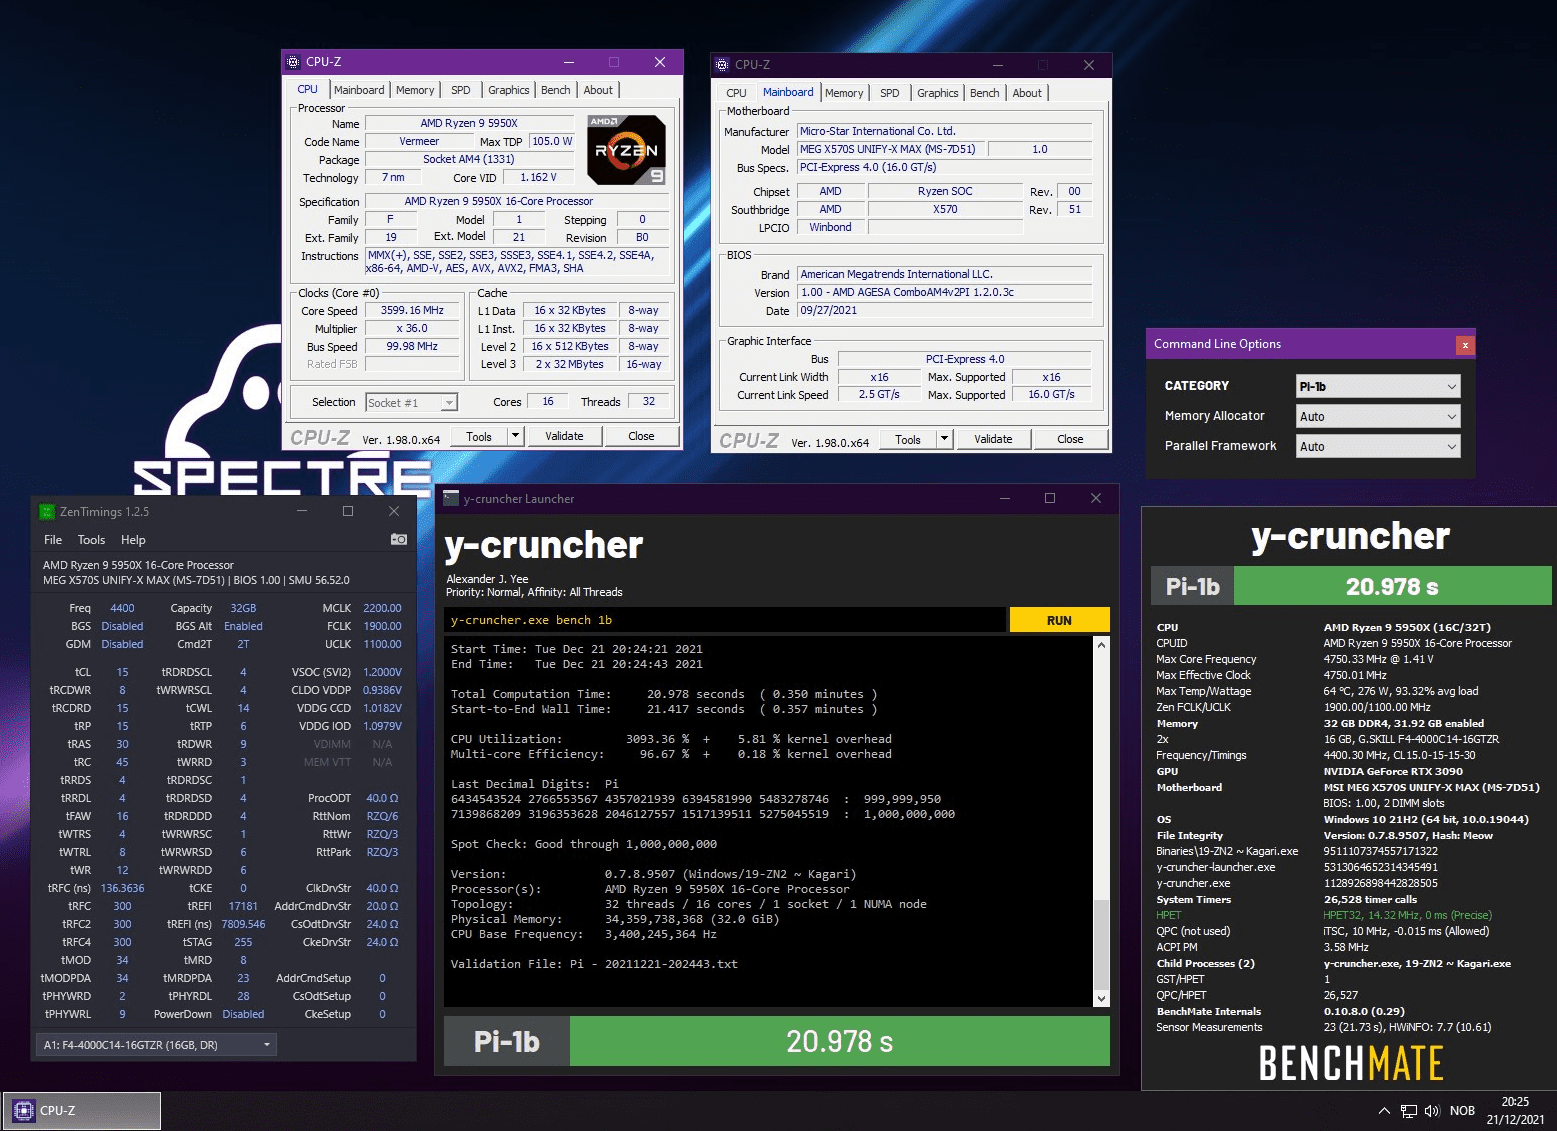Open the ZenTimings Tools menu

[x=91, y=540]
